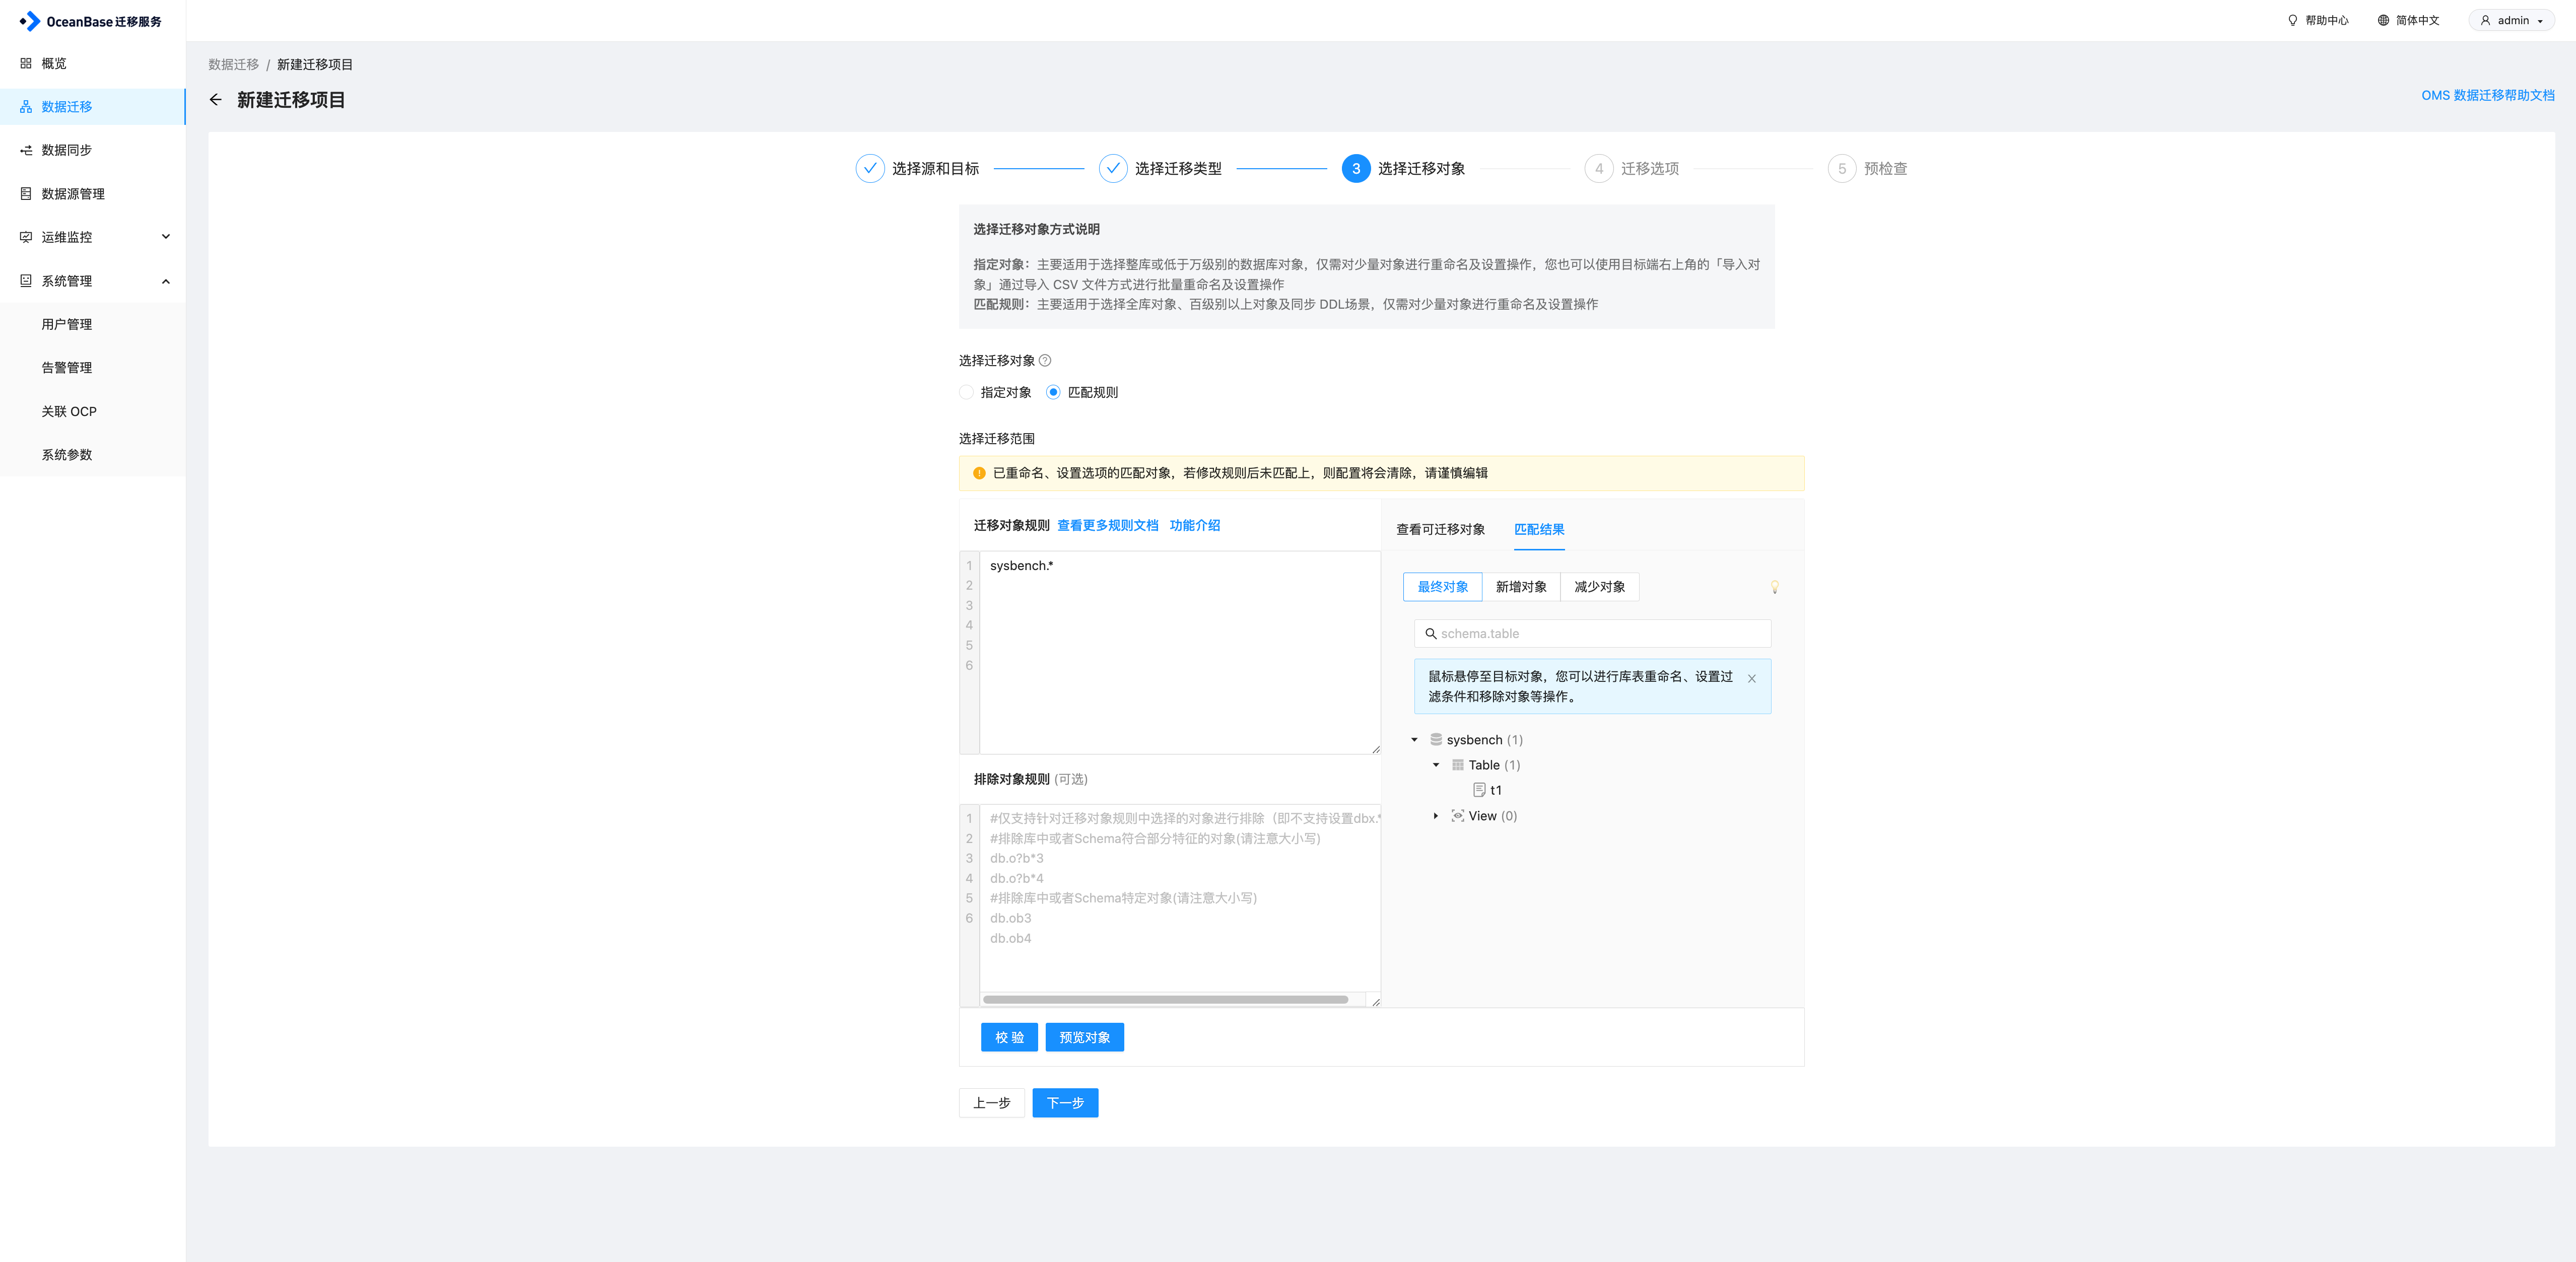Click the back arrow next to 新建迁移项目
Image resolution: width=2576 pixels, height=1262 pixels.
click(215, 100)
